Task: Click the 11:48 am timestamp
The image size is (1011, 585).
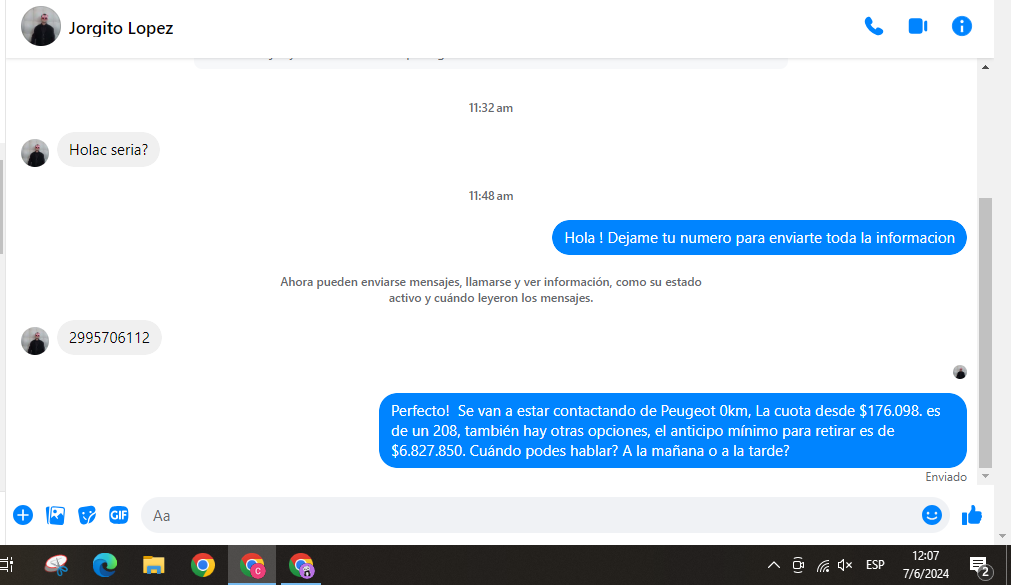Action: click(491, 195)
